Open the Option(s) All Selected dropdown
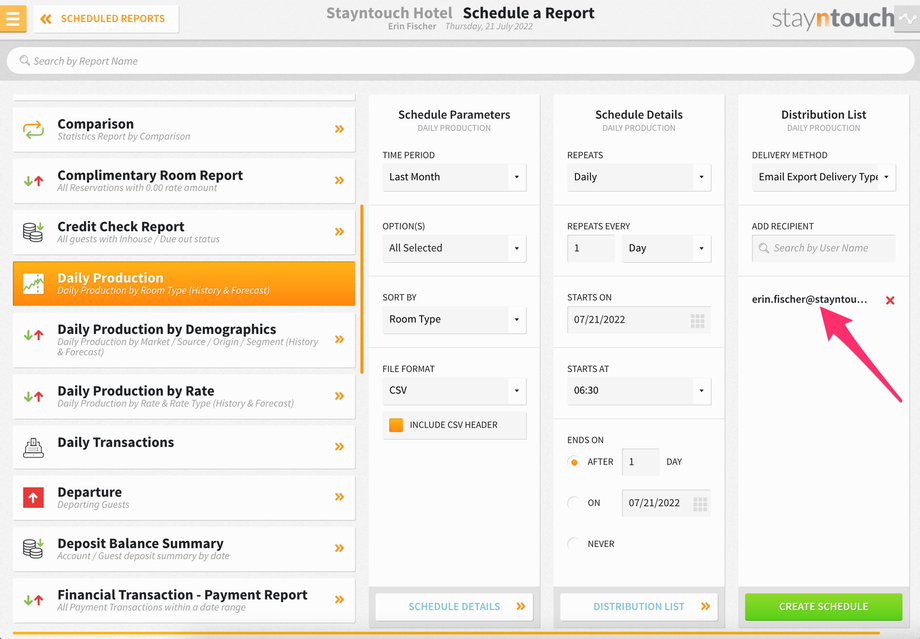This screenshot has height=639, width=920. tap(454, 248)
